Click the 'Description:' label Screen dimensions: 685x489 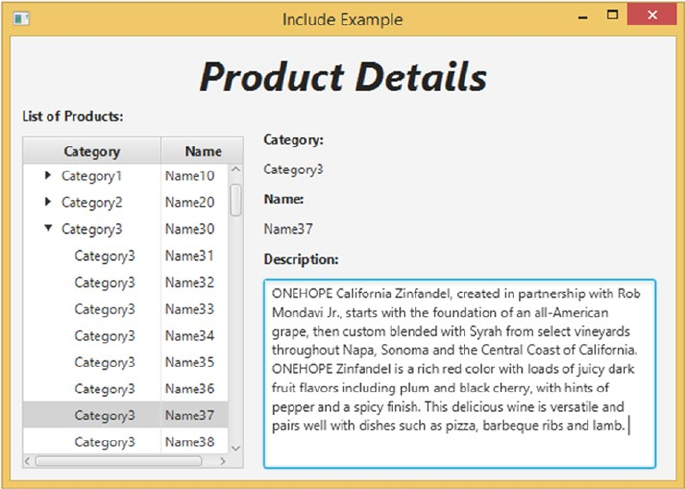click(x=301, y=260)
